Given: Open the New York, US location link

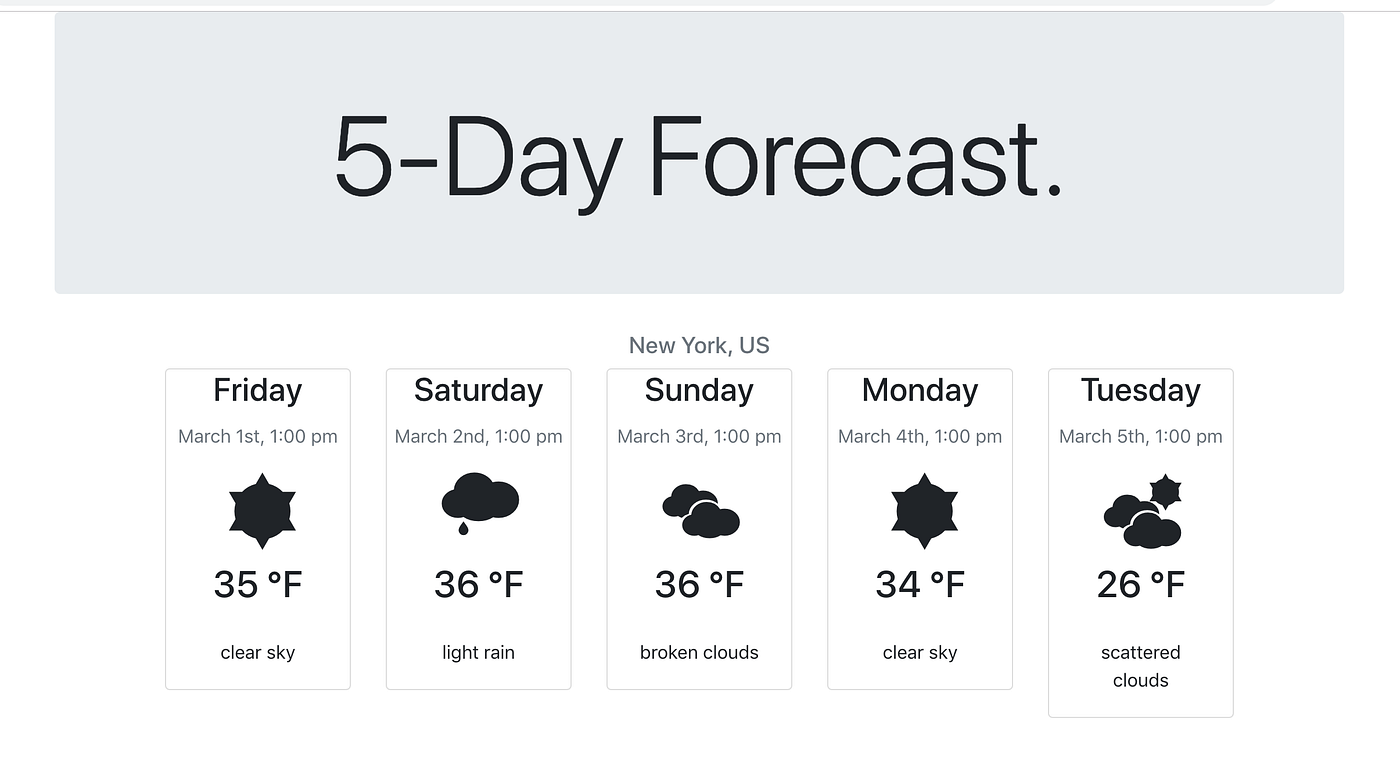Looking at the screenshot, I should pos(699,345).
